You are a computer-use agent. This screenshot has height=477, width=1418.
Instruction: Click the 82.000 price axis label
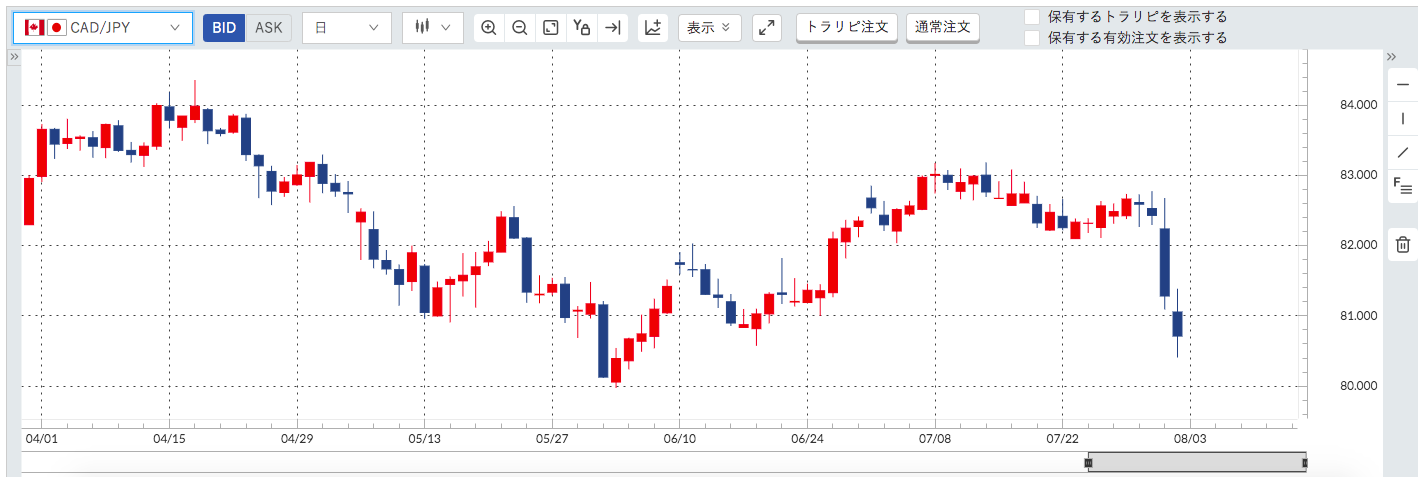click(1359, 245)
